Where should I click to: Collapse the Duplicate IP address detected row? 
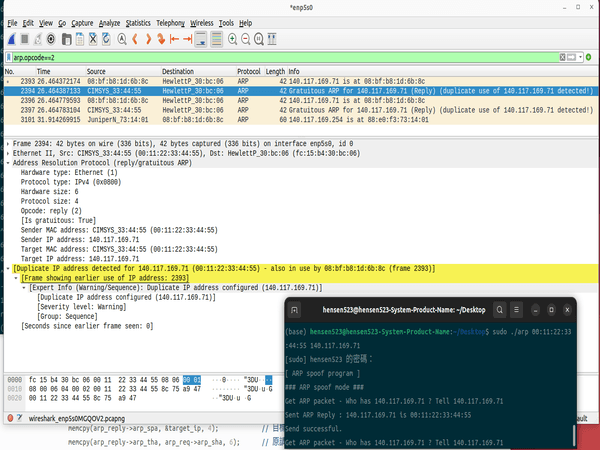click(8, 269)
